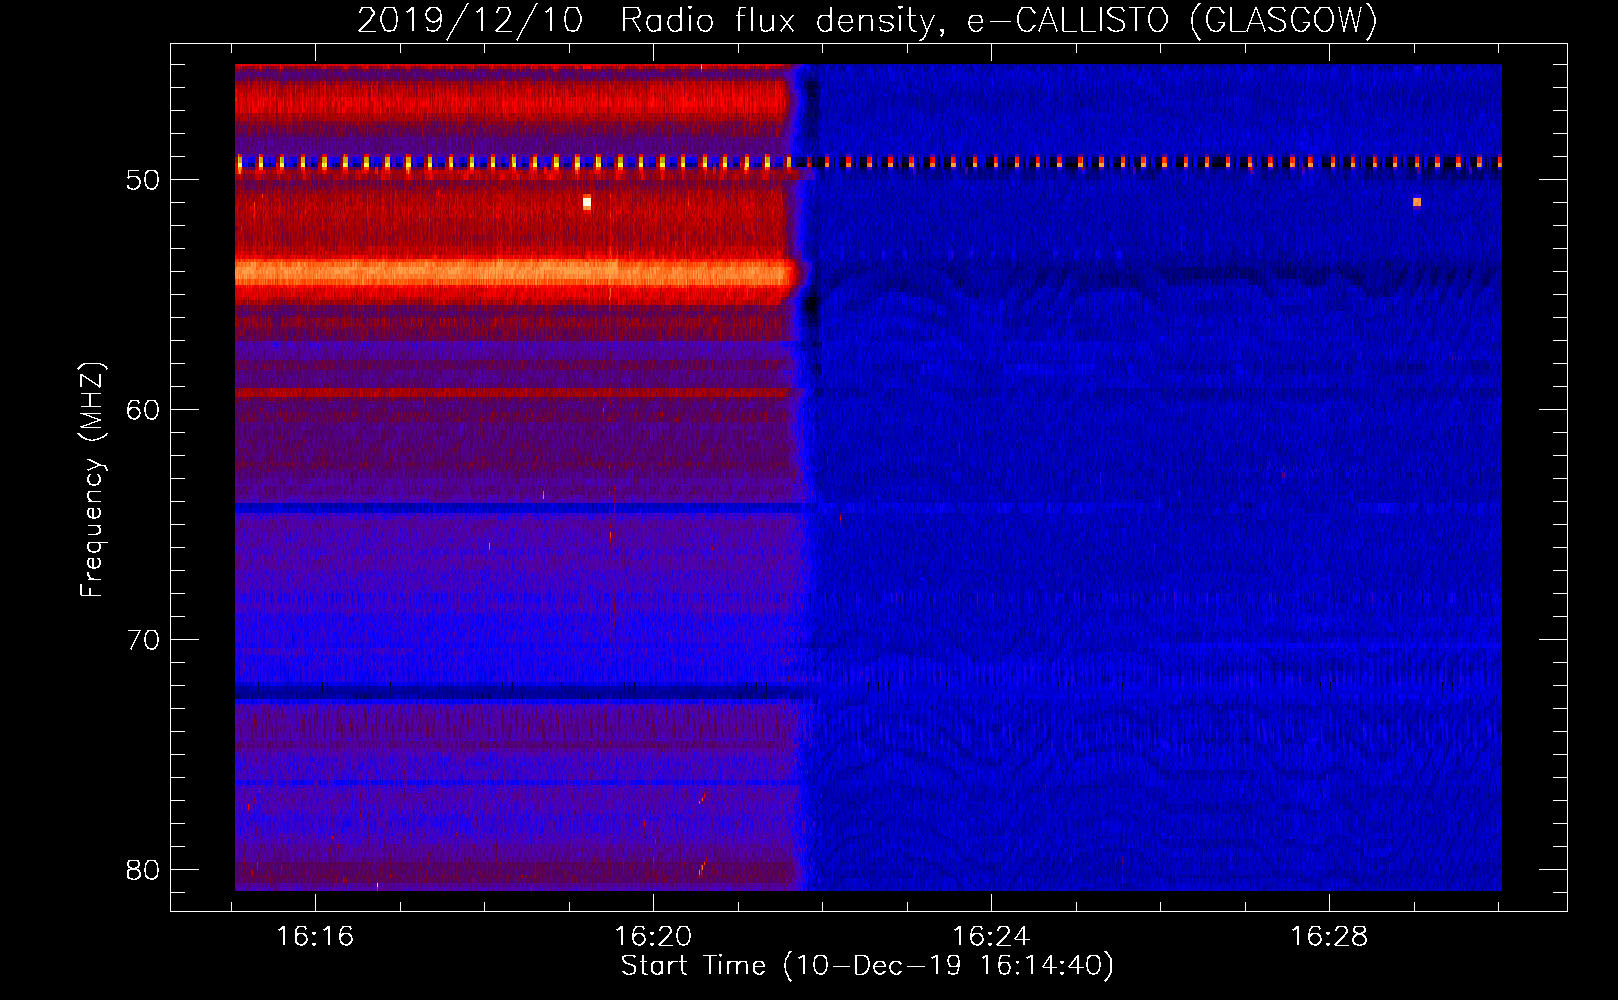Click the 16:16 time tick label
Image resolution: width=1618 pixels, height=1000 pixels.
315,937
